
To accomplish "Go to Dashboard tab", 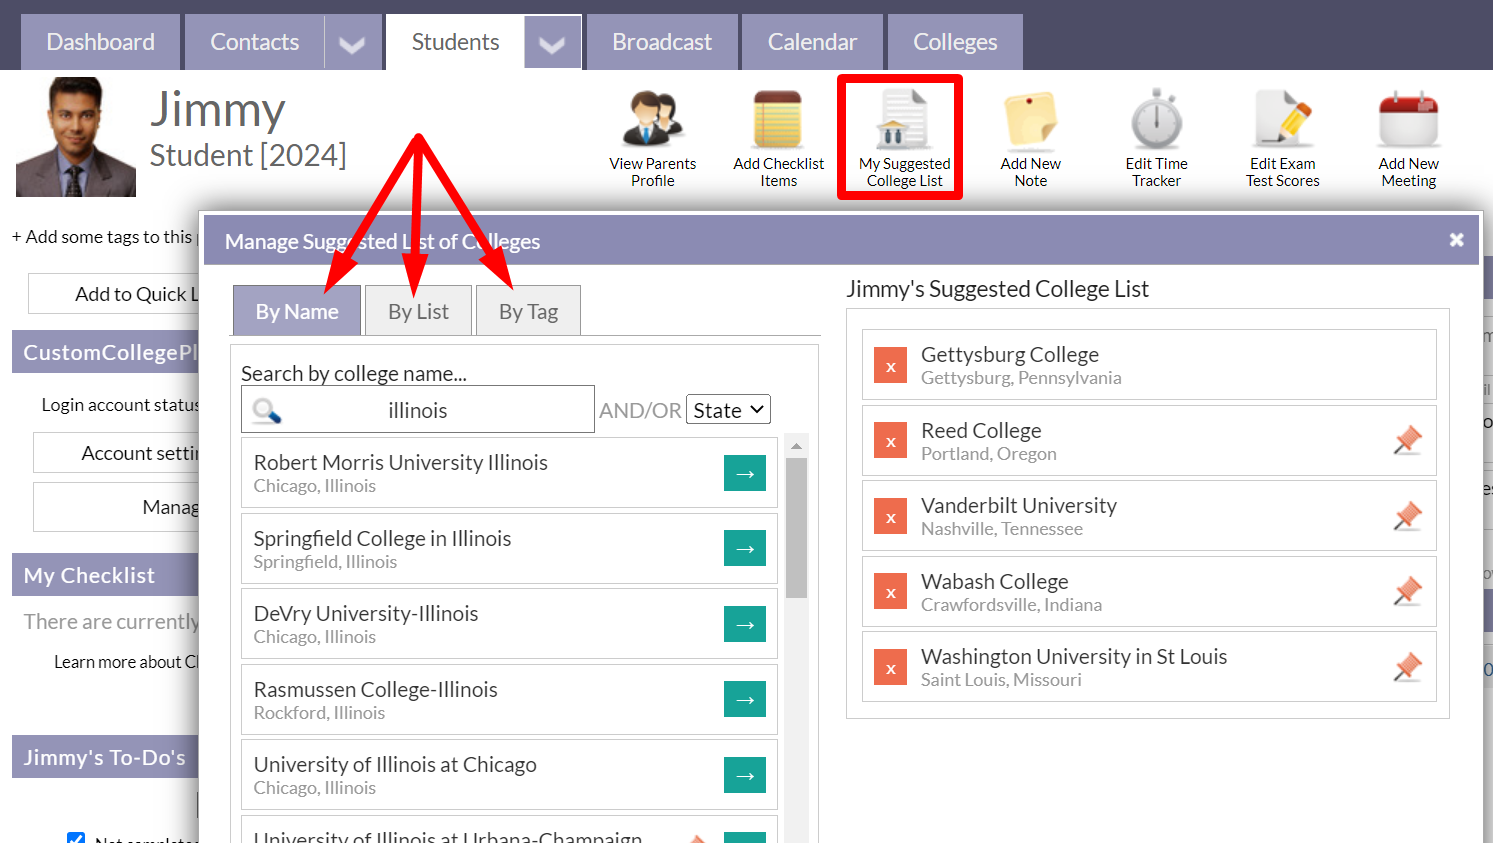I will 101,42.
